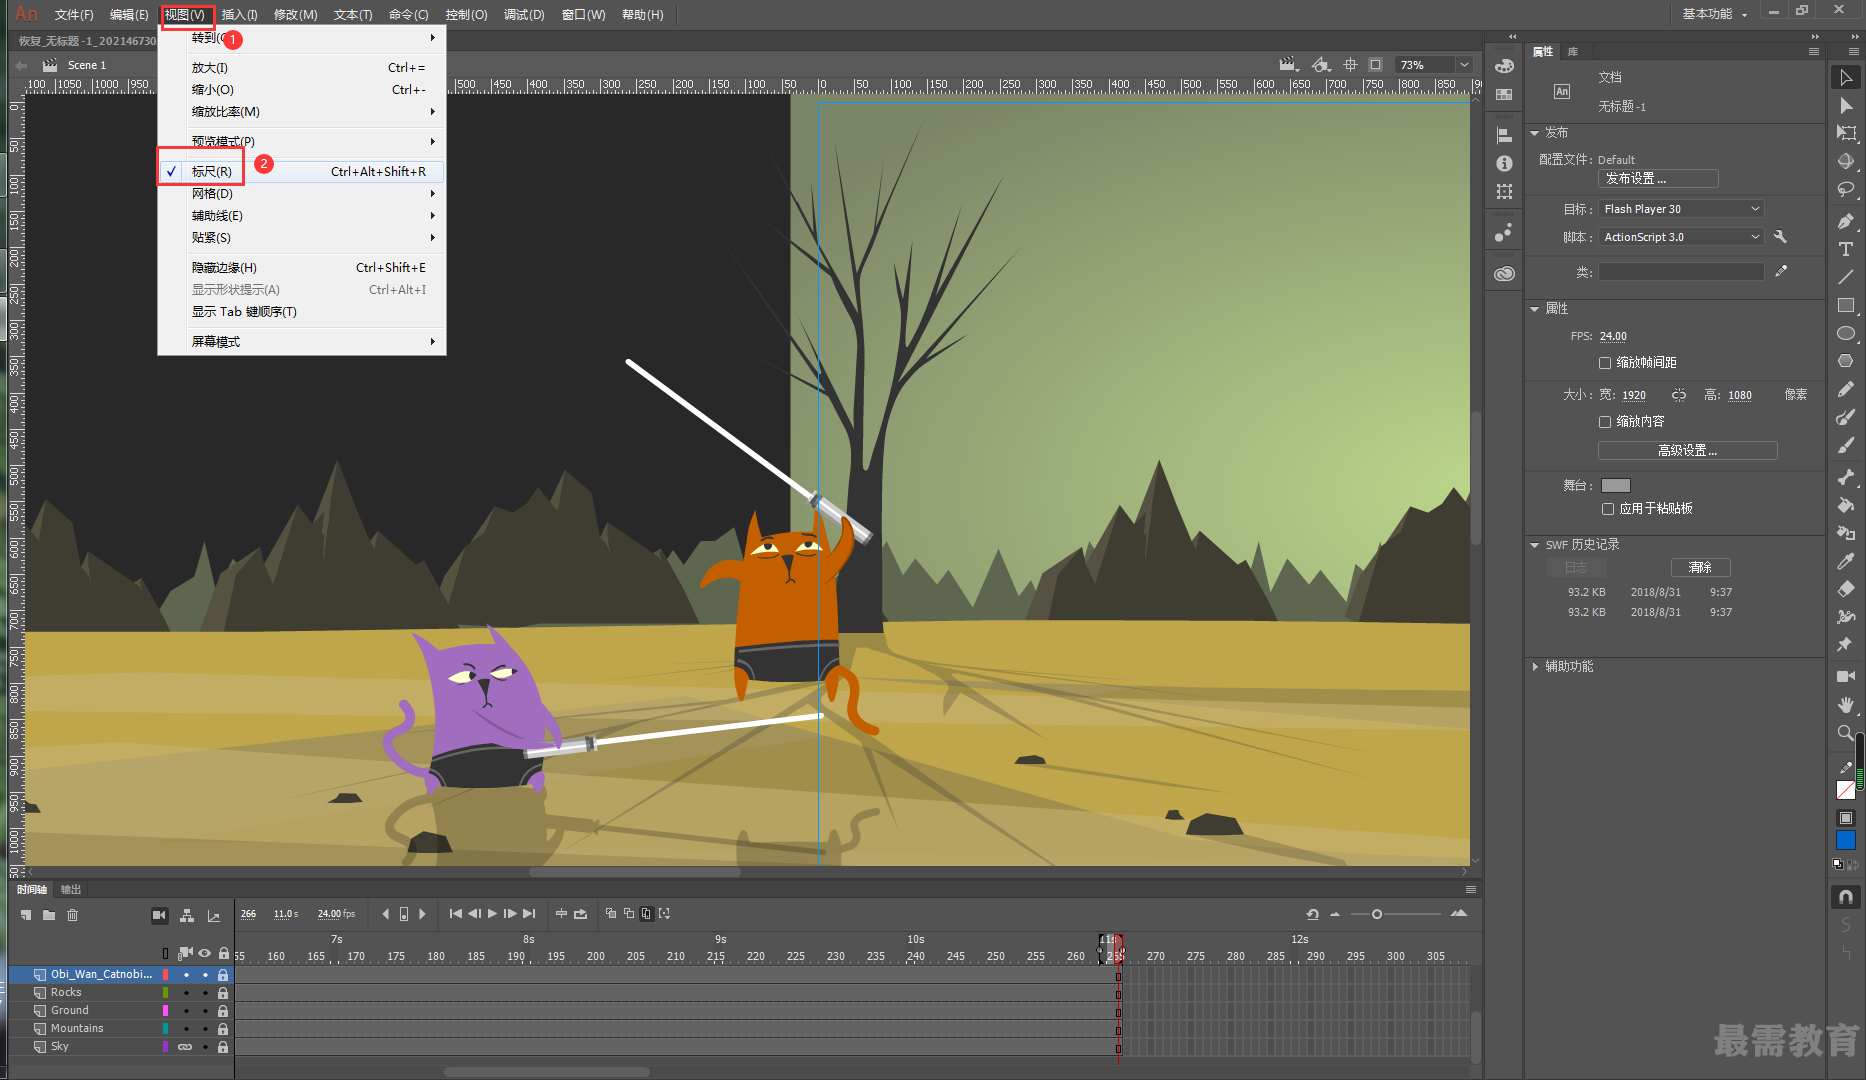The height and width of the screenshot is (1080, 1866).
Task: Click the ActionScript settings wrench icon
Action: 1780,237
